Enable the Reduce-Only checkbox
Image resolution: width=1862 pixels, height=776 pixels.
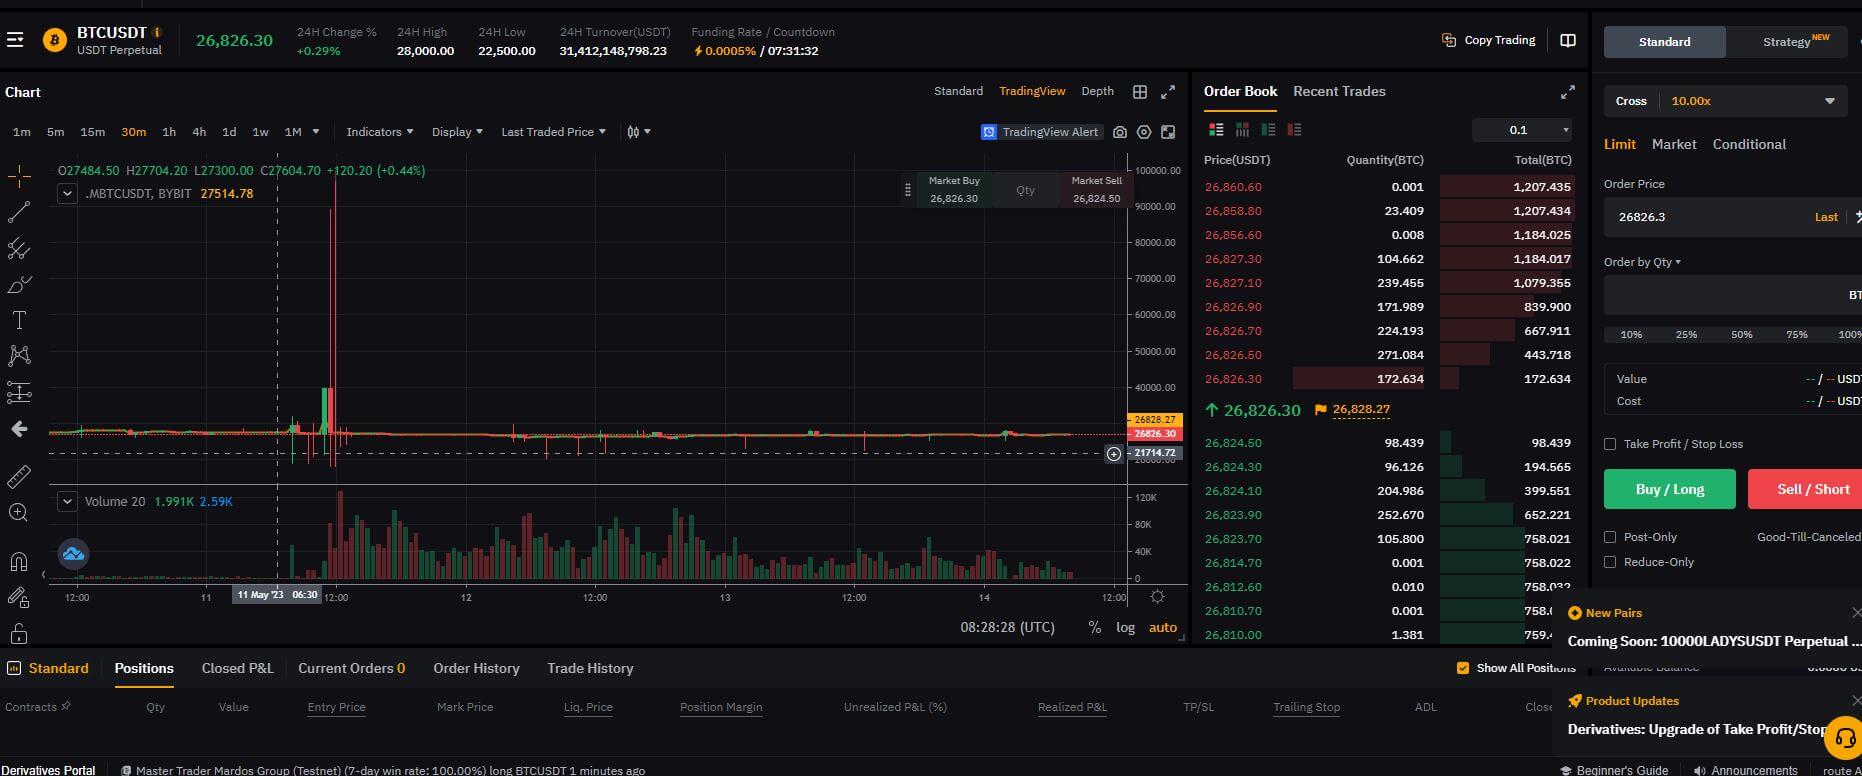1610,562
